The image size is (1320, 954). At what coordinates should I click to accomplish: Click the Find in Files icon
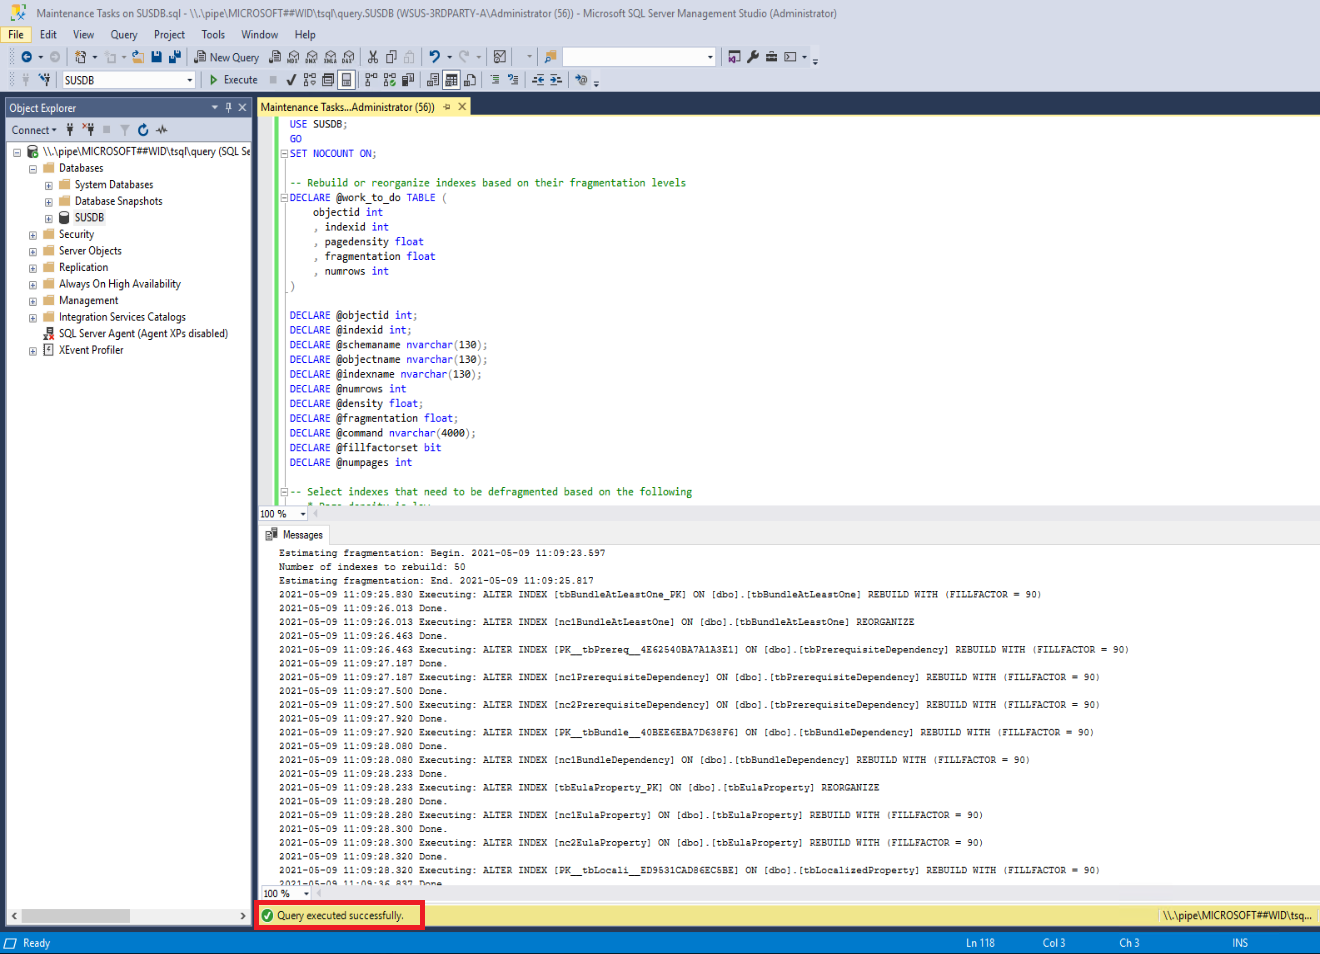pos(550,57)
